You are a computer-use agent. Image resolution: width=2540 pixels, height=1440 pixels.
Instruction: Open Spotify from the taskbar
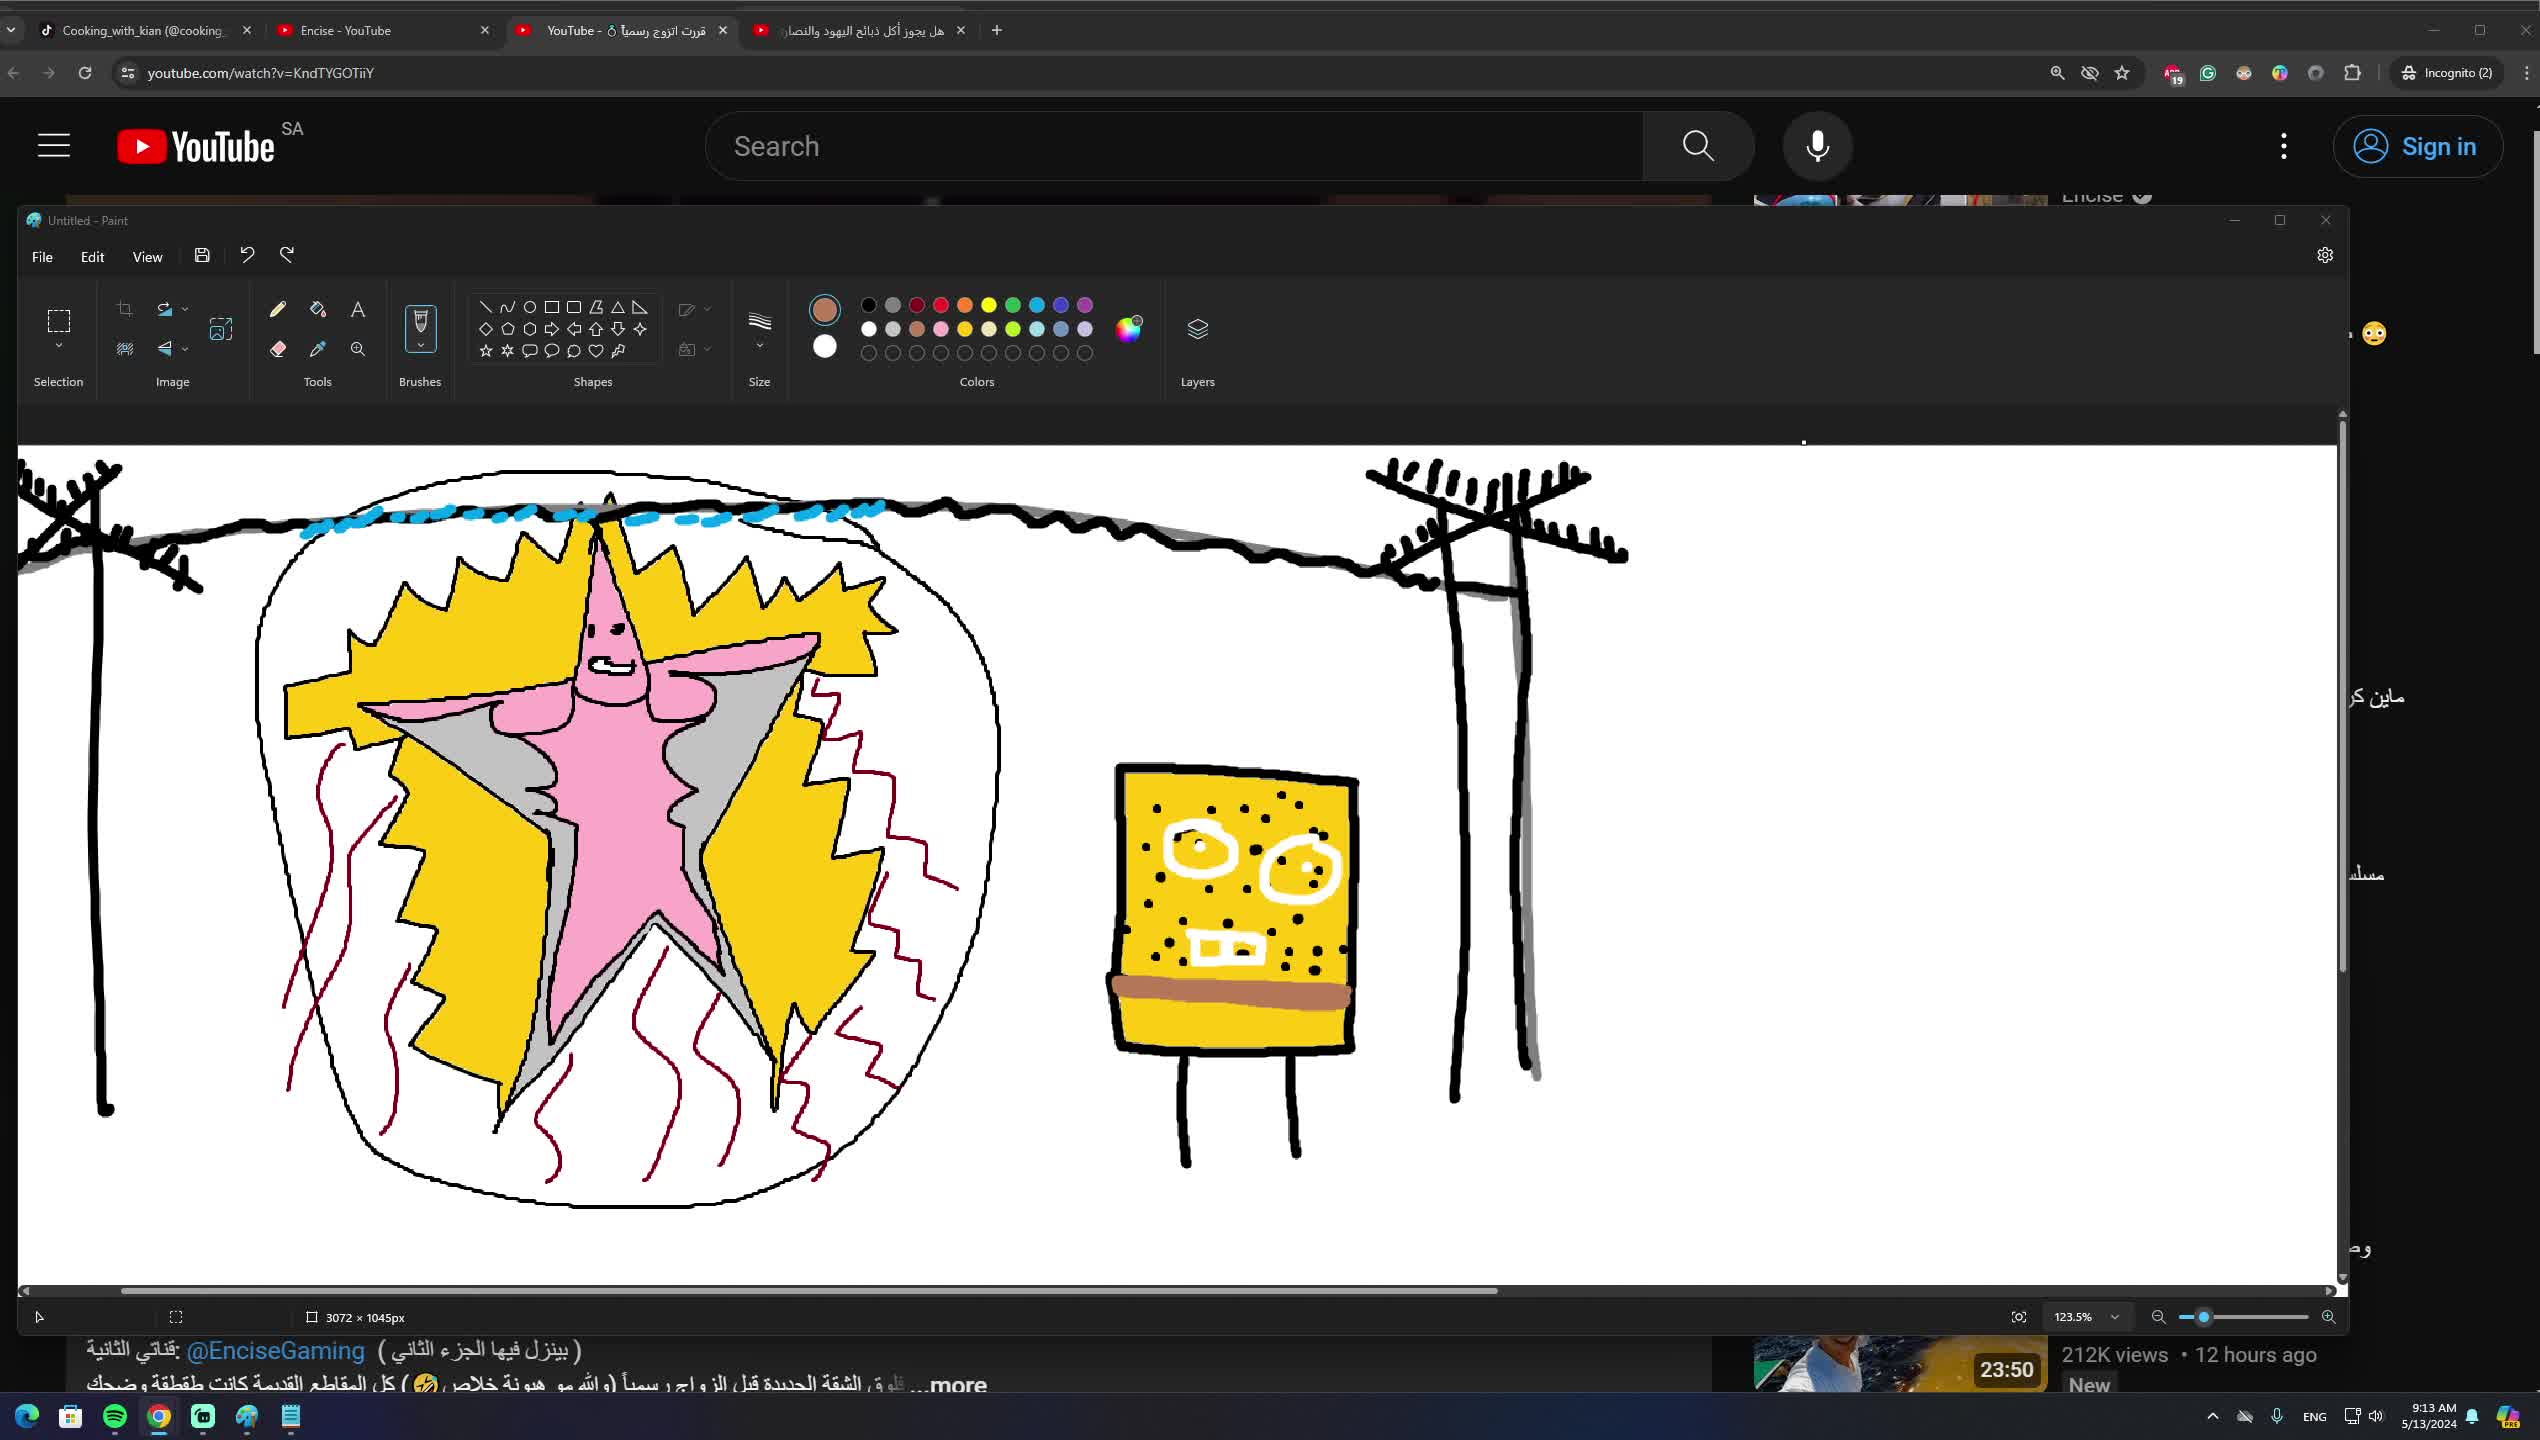(x=115, y=1416)
